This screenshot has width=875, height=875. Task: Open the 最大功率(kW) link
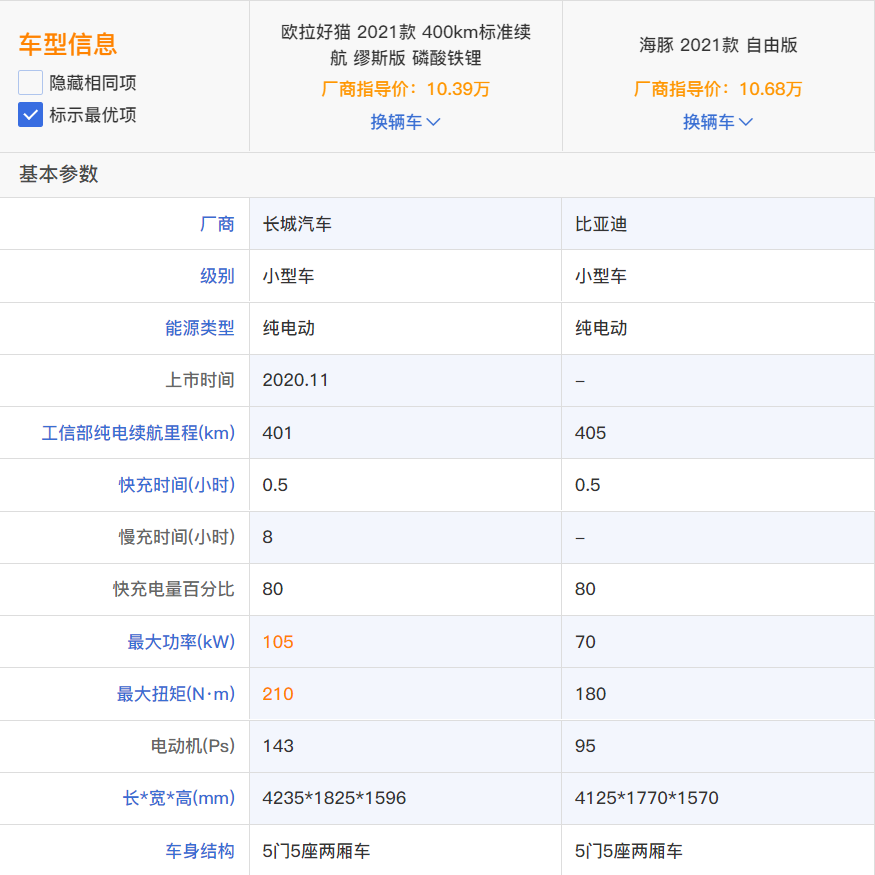[x=181, y=642]
